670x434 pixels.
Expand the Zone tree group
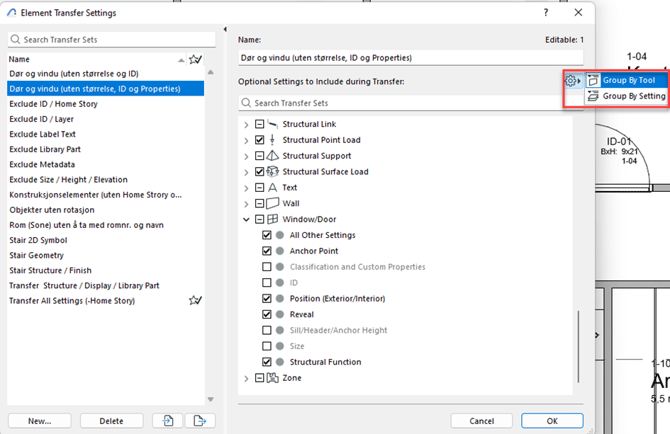(x=247, y=378)
